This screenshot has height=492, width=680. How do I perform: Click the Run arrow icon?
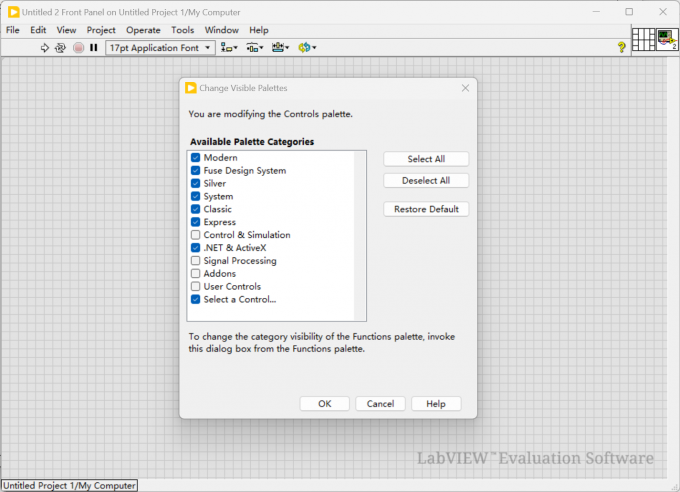click(x=44, y=48)
